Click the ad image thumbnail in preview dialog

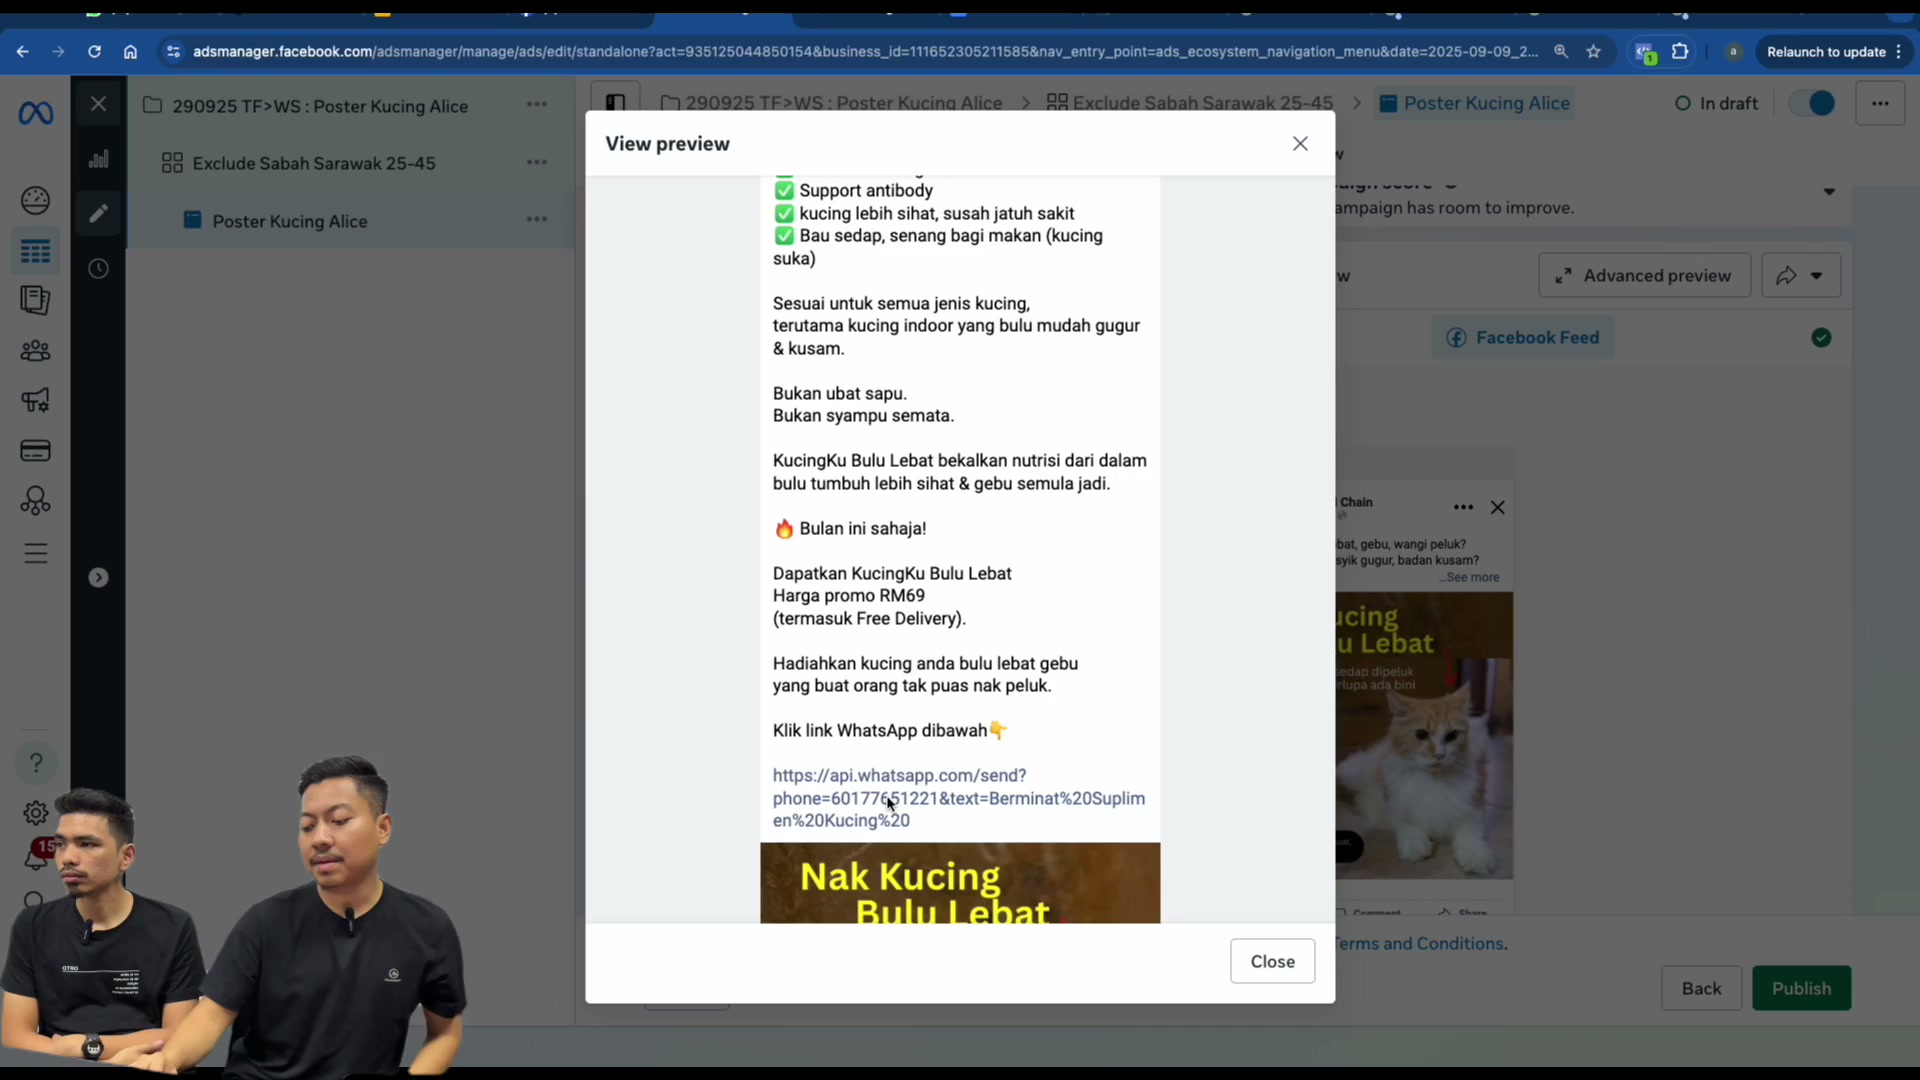click(960, 883)
